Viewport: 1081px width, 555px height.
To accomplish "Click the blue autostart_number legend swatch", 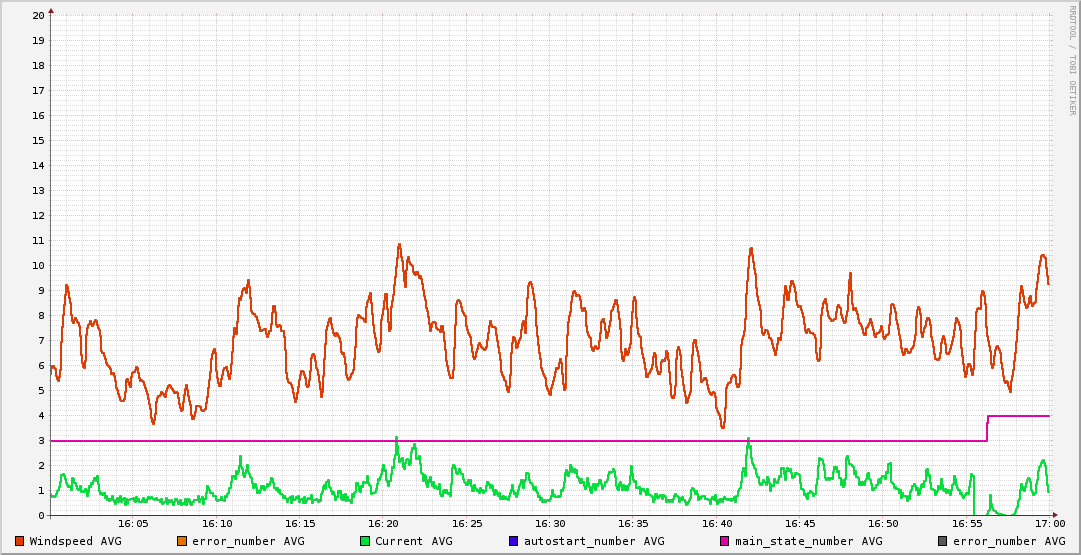I will pos(513,541).
